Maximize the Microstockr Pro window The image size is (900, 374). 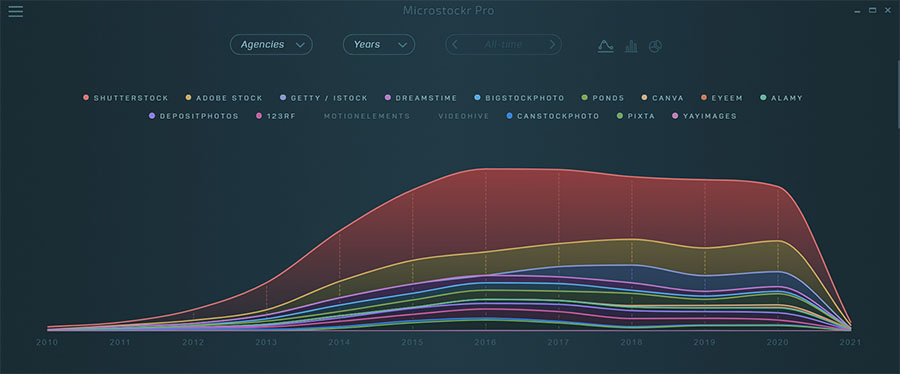(872, 10)
